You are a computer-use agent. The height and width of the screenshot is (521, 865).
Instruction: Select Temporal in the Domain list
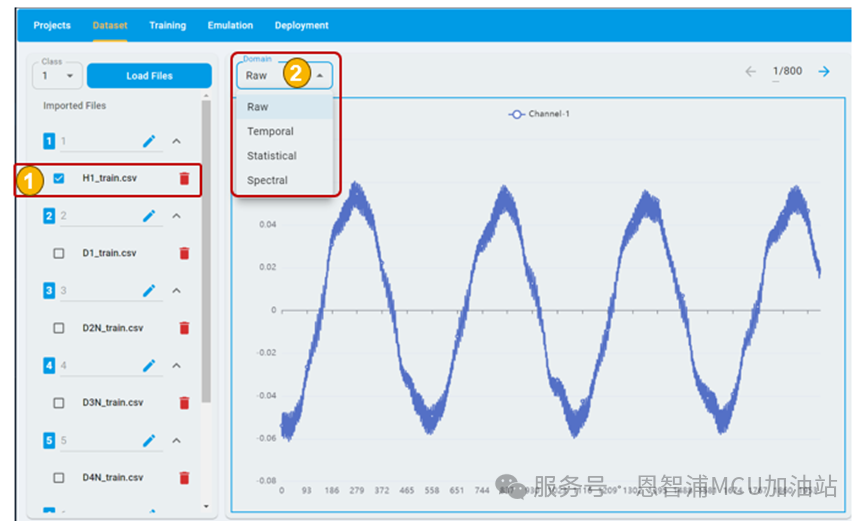[285, 131]
